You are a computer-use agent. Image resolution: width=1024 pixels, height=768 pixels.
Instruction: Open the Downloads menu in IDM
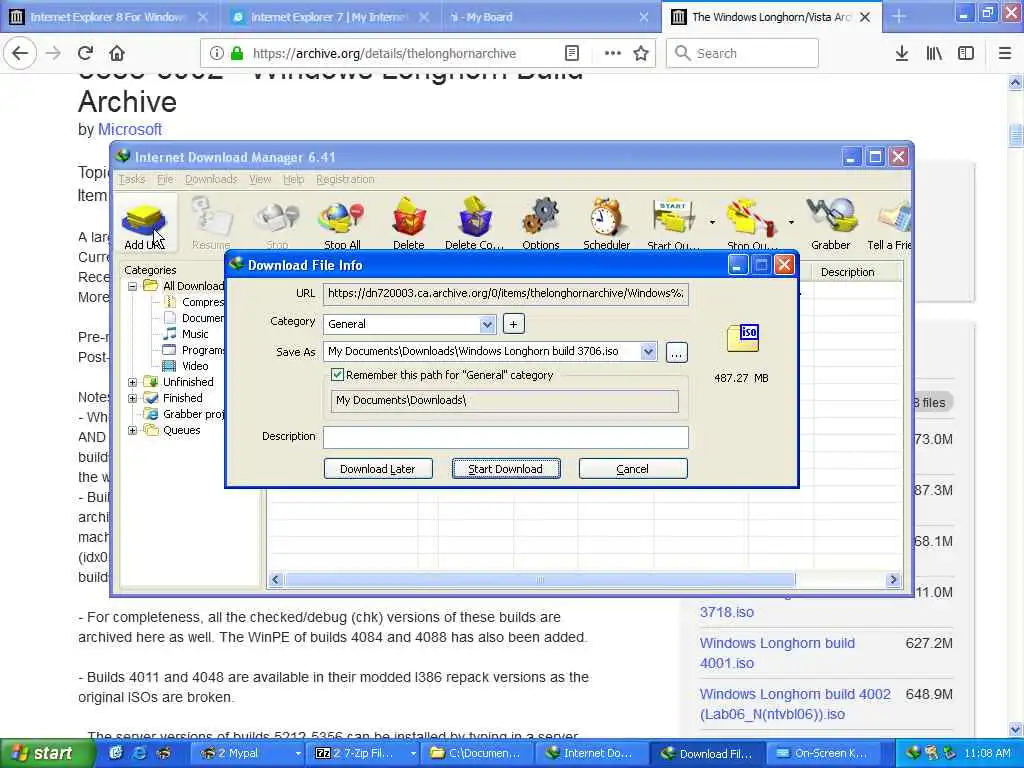pos(211,179)
